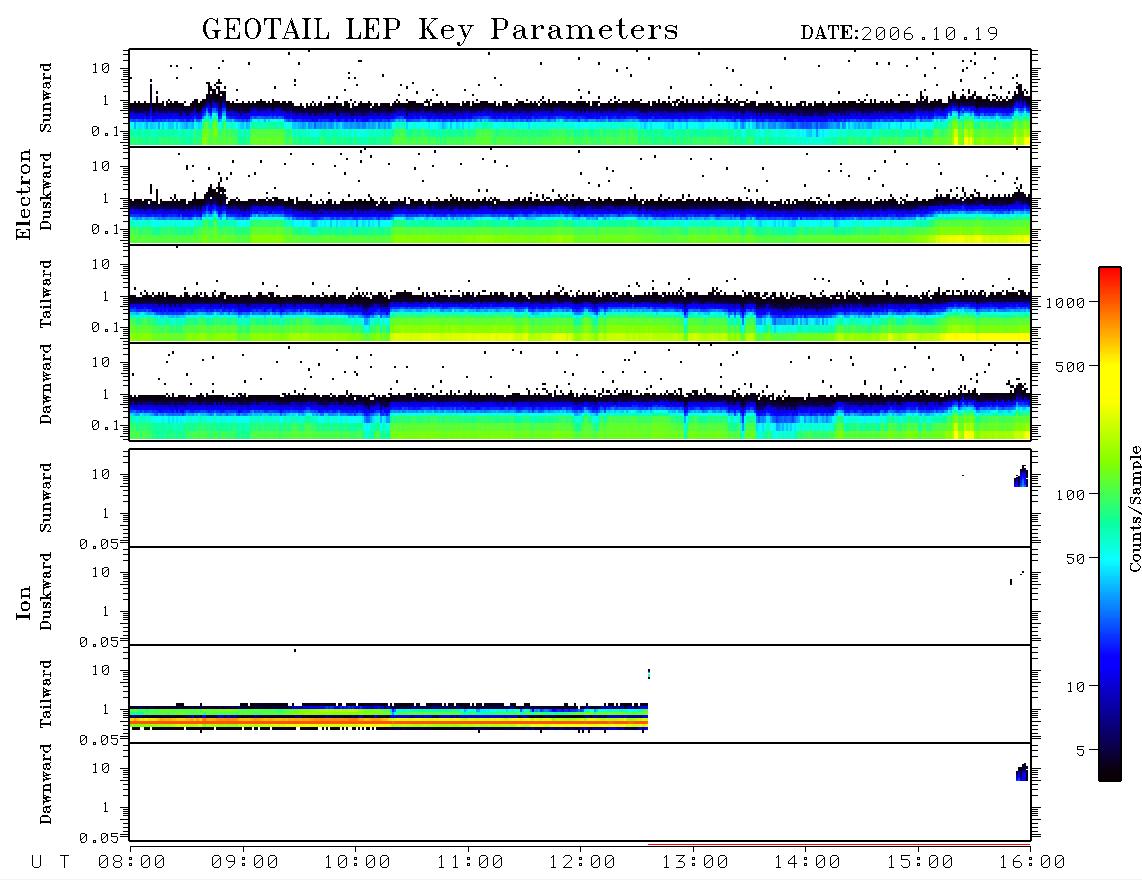This screenshot has width=1142, height=880.
Task: Click the 14:00 time axis label
Action: [807, 863]
